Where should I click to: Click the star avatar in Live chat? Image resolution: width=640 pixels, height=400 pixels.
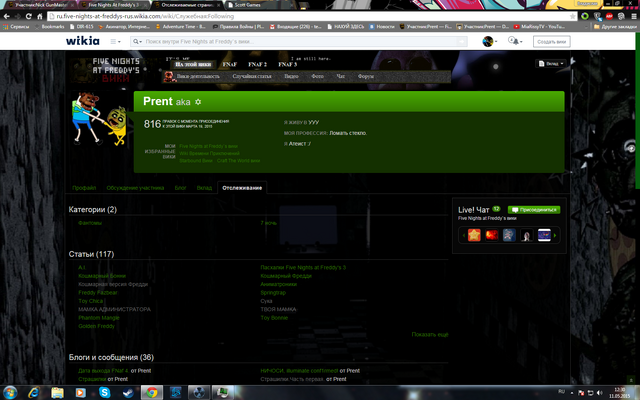[474, 235]
